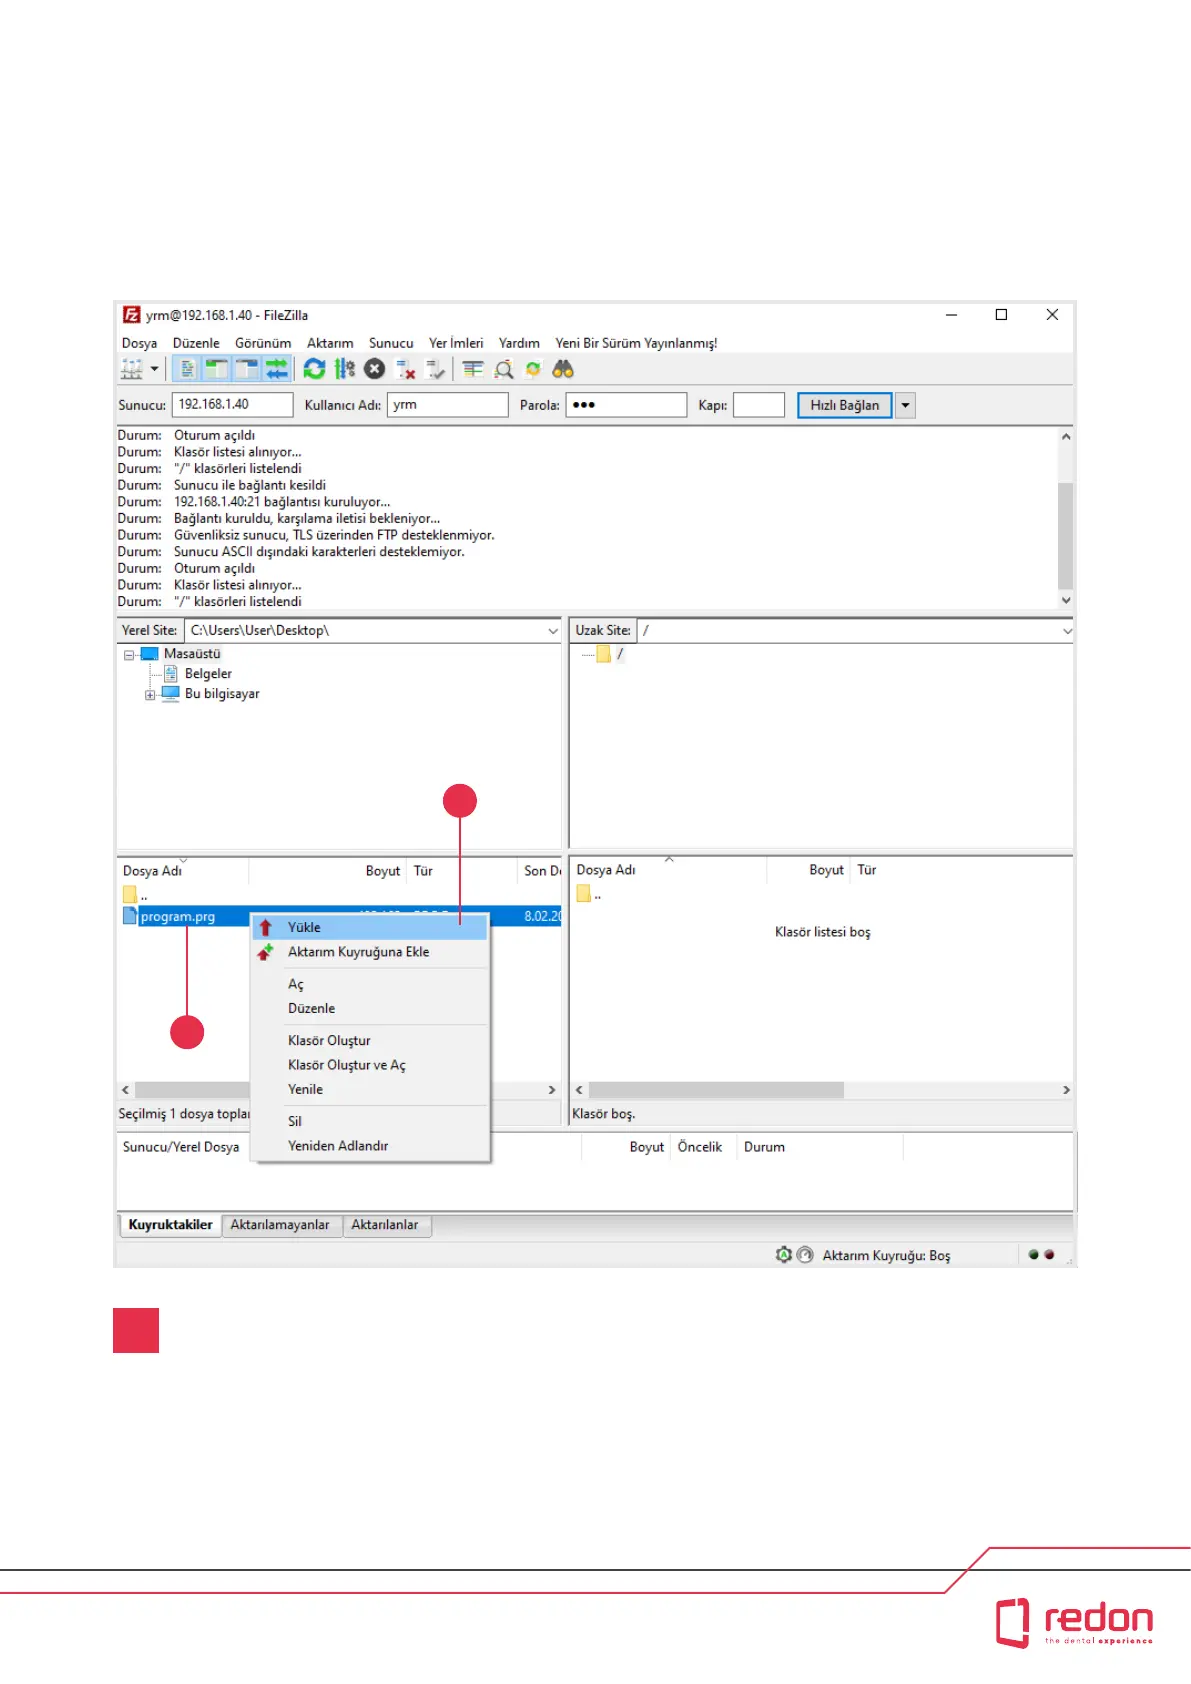Image resolution: width=1191 pixels, height=1684 pixels.
Task: Toggle synchronized browsing icon
Action: coord(534,369)
